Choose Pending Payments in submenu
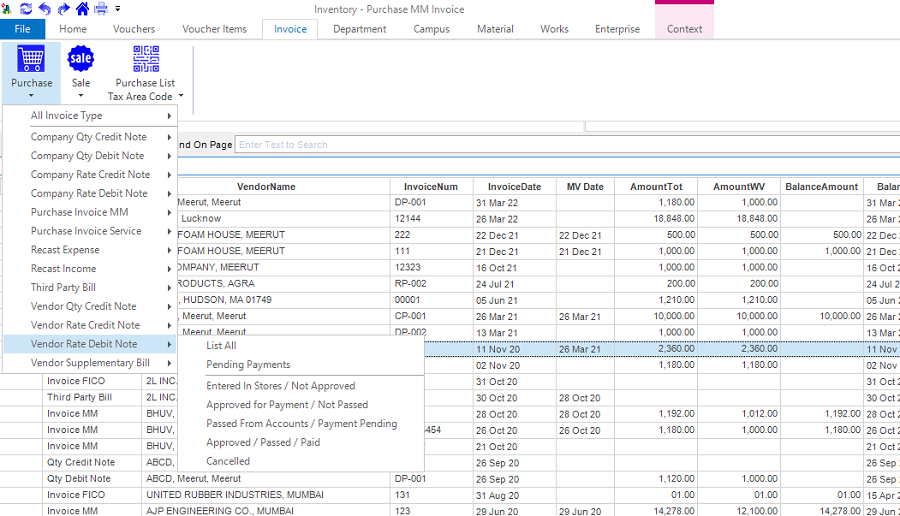The width and height of the screenshot is (900, 516). [248, 365]
